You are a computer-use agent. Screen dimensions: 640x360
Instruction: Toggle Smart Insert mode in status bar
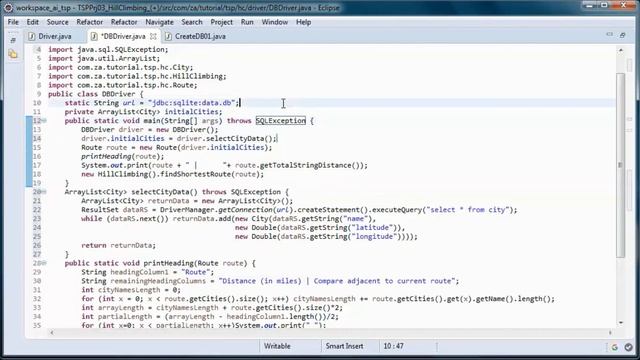click(344, 346)
